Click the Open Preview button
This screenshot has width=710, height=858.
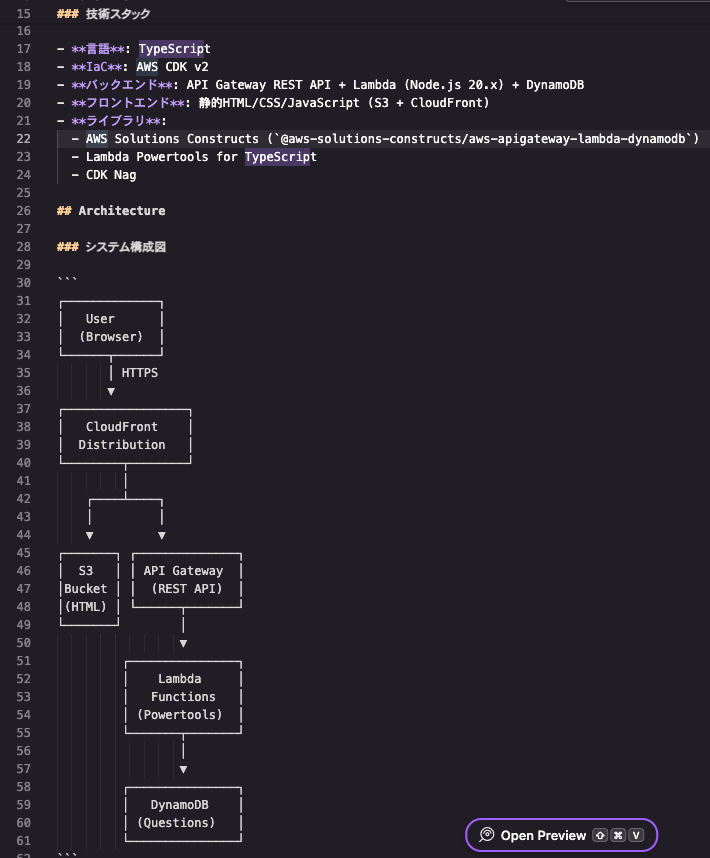point(561,835)
